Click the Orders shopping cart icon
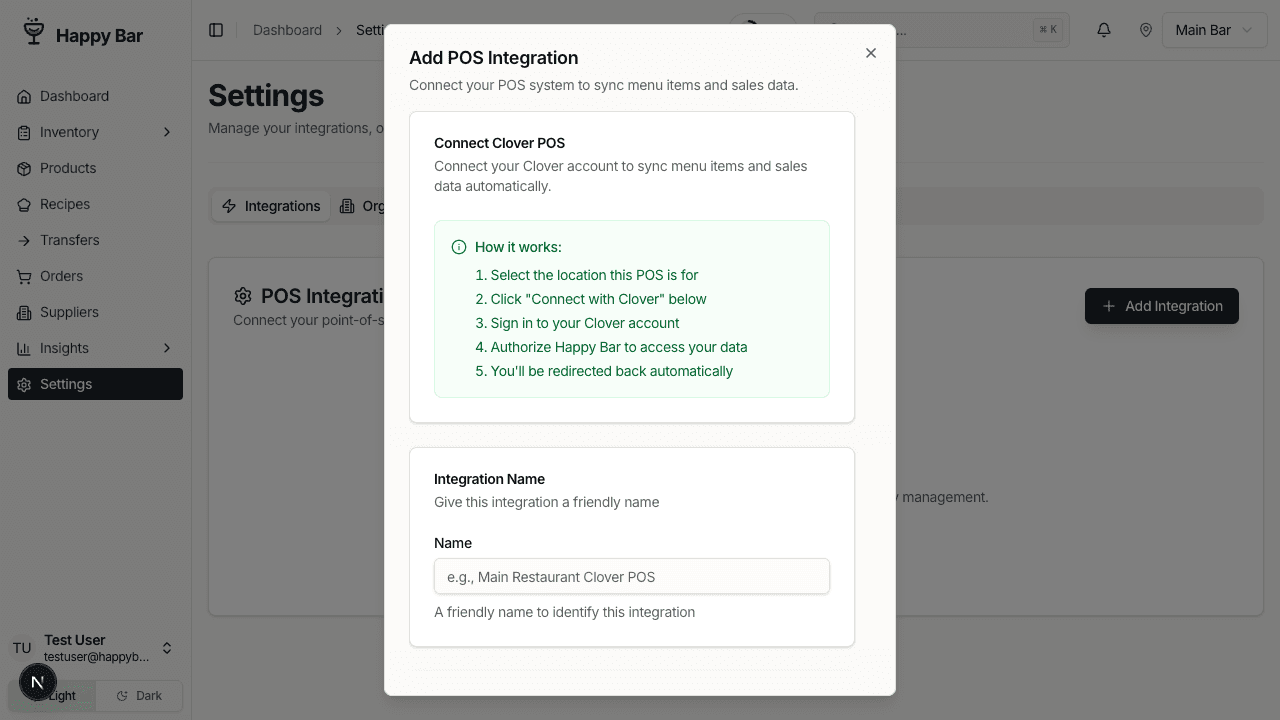The height and width of the screenshot is (720, 1280). [x=24, y=277]
